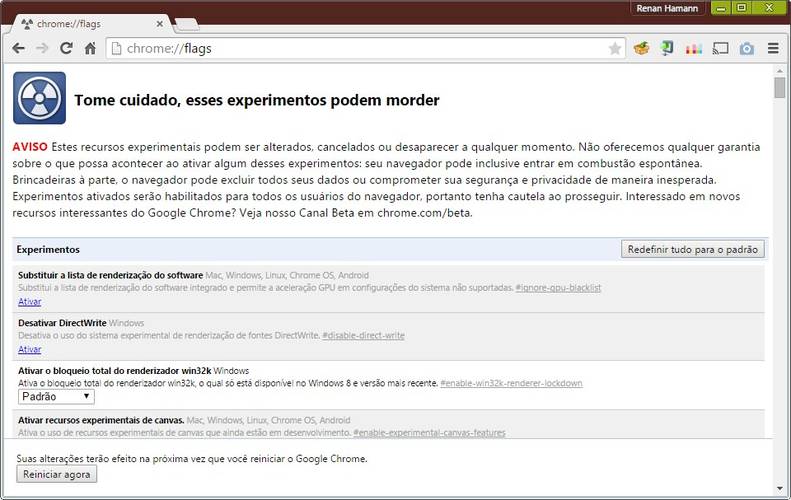Close the chrome://flags tab

pyautogui.click(x=159, y=24)
